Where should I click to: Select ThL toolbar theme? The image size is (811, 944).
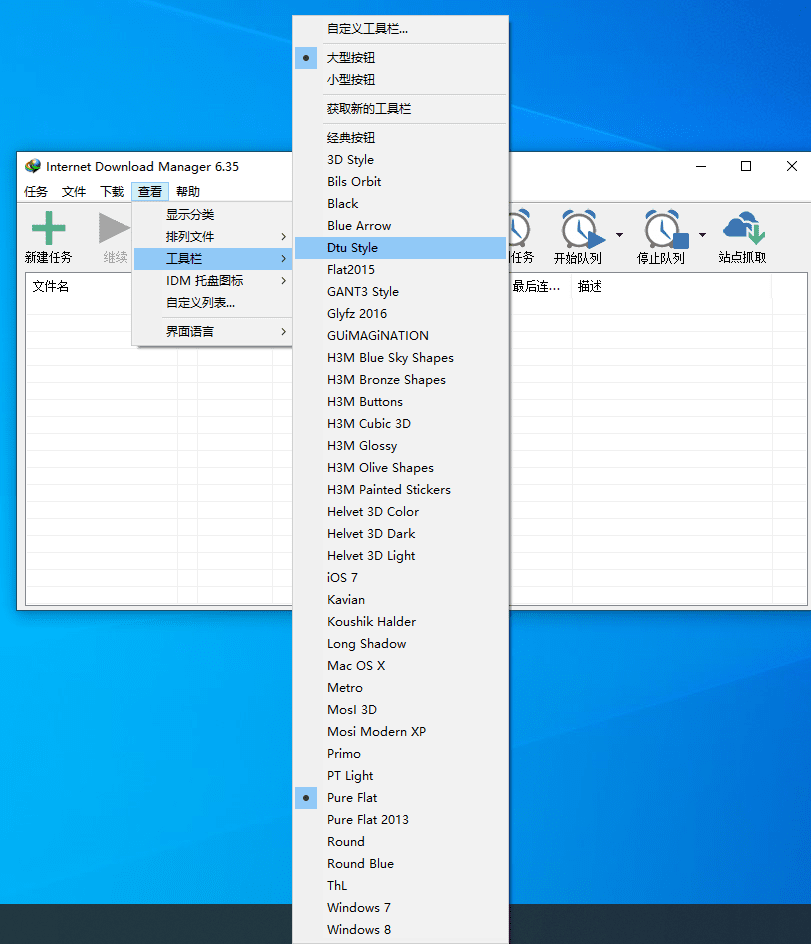(400, 886)
